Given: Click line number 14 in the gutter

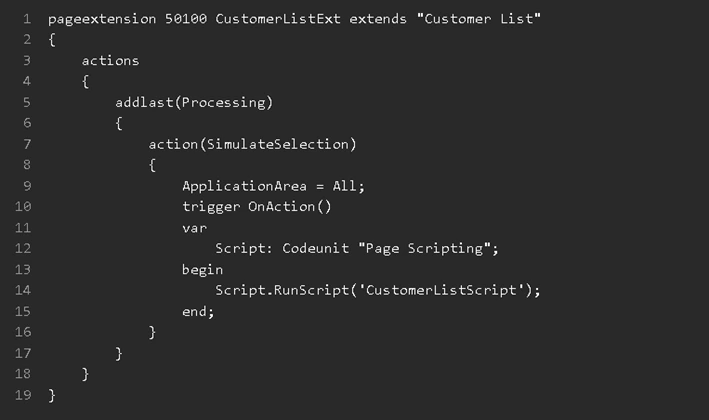Looking at the screenshot, I should click(24, 290).
